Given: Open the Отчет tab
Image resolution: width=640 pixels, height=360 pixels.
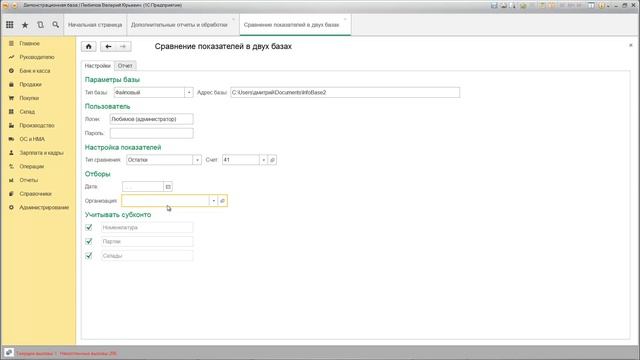Looking at the screenshot, I should (125, 66).
